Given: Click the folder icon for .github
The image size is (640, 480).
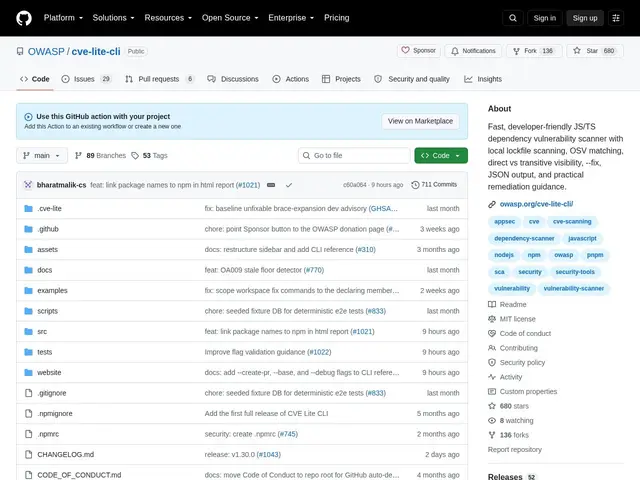Looking at the screenshot, I should 28,229.
